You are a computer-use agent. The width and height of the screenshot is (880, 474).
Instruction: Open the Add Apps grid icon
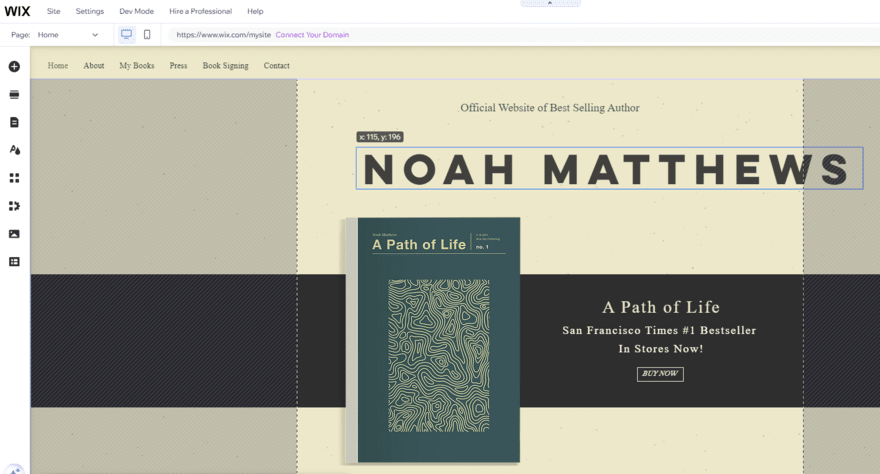click(x=14, y=178)
